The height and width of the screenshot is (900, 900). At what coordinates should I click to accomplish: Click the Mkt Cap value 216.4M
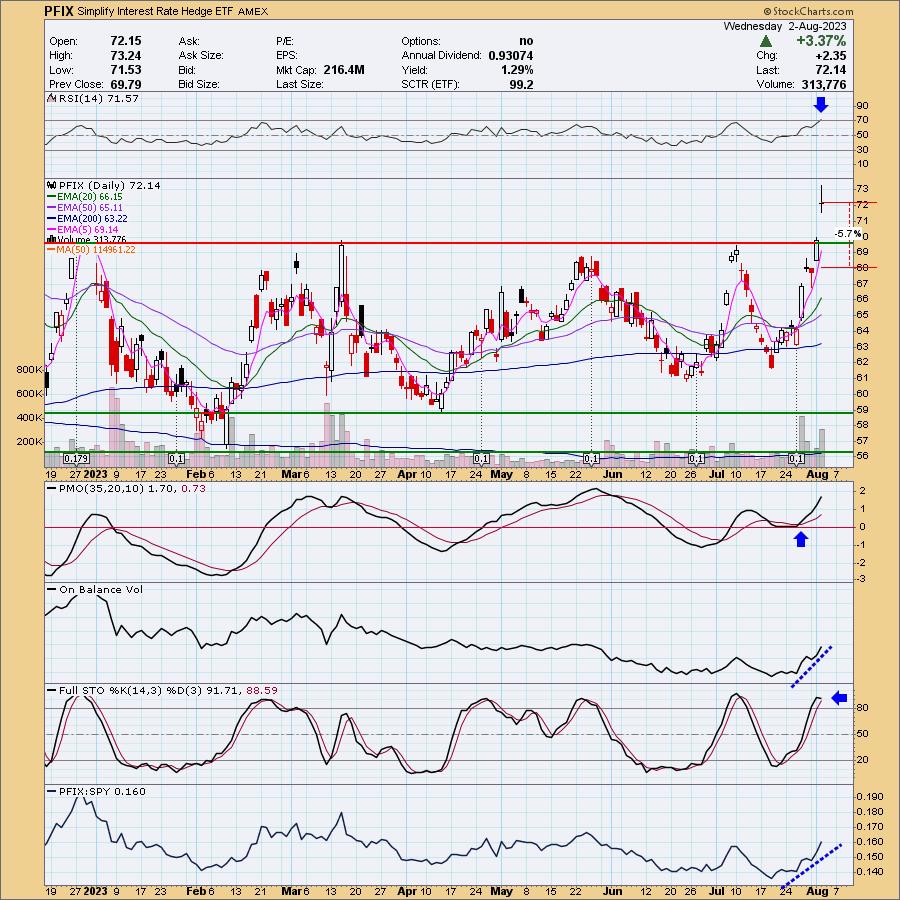coord(344,70)
